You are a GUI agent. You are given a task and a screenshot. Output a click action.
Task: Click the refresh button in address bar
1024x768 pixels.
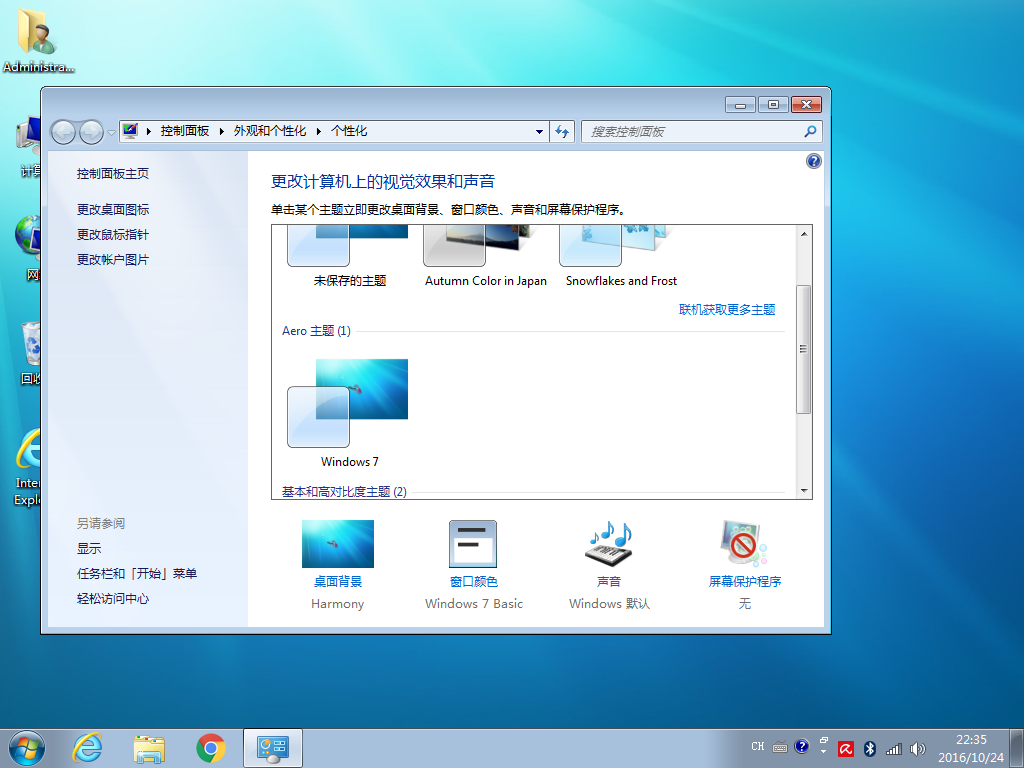click(562, 131)
